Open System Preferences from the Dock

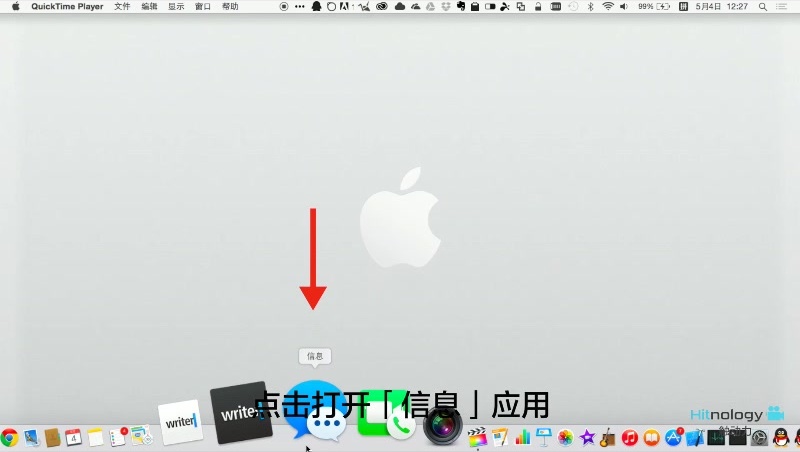pyautogui.click(x=759, y=438)
